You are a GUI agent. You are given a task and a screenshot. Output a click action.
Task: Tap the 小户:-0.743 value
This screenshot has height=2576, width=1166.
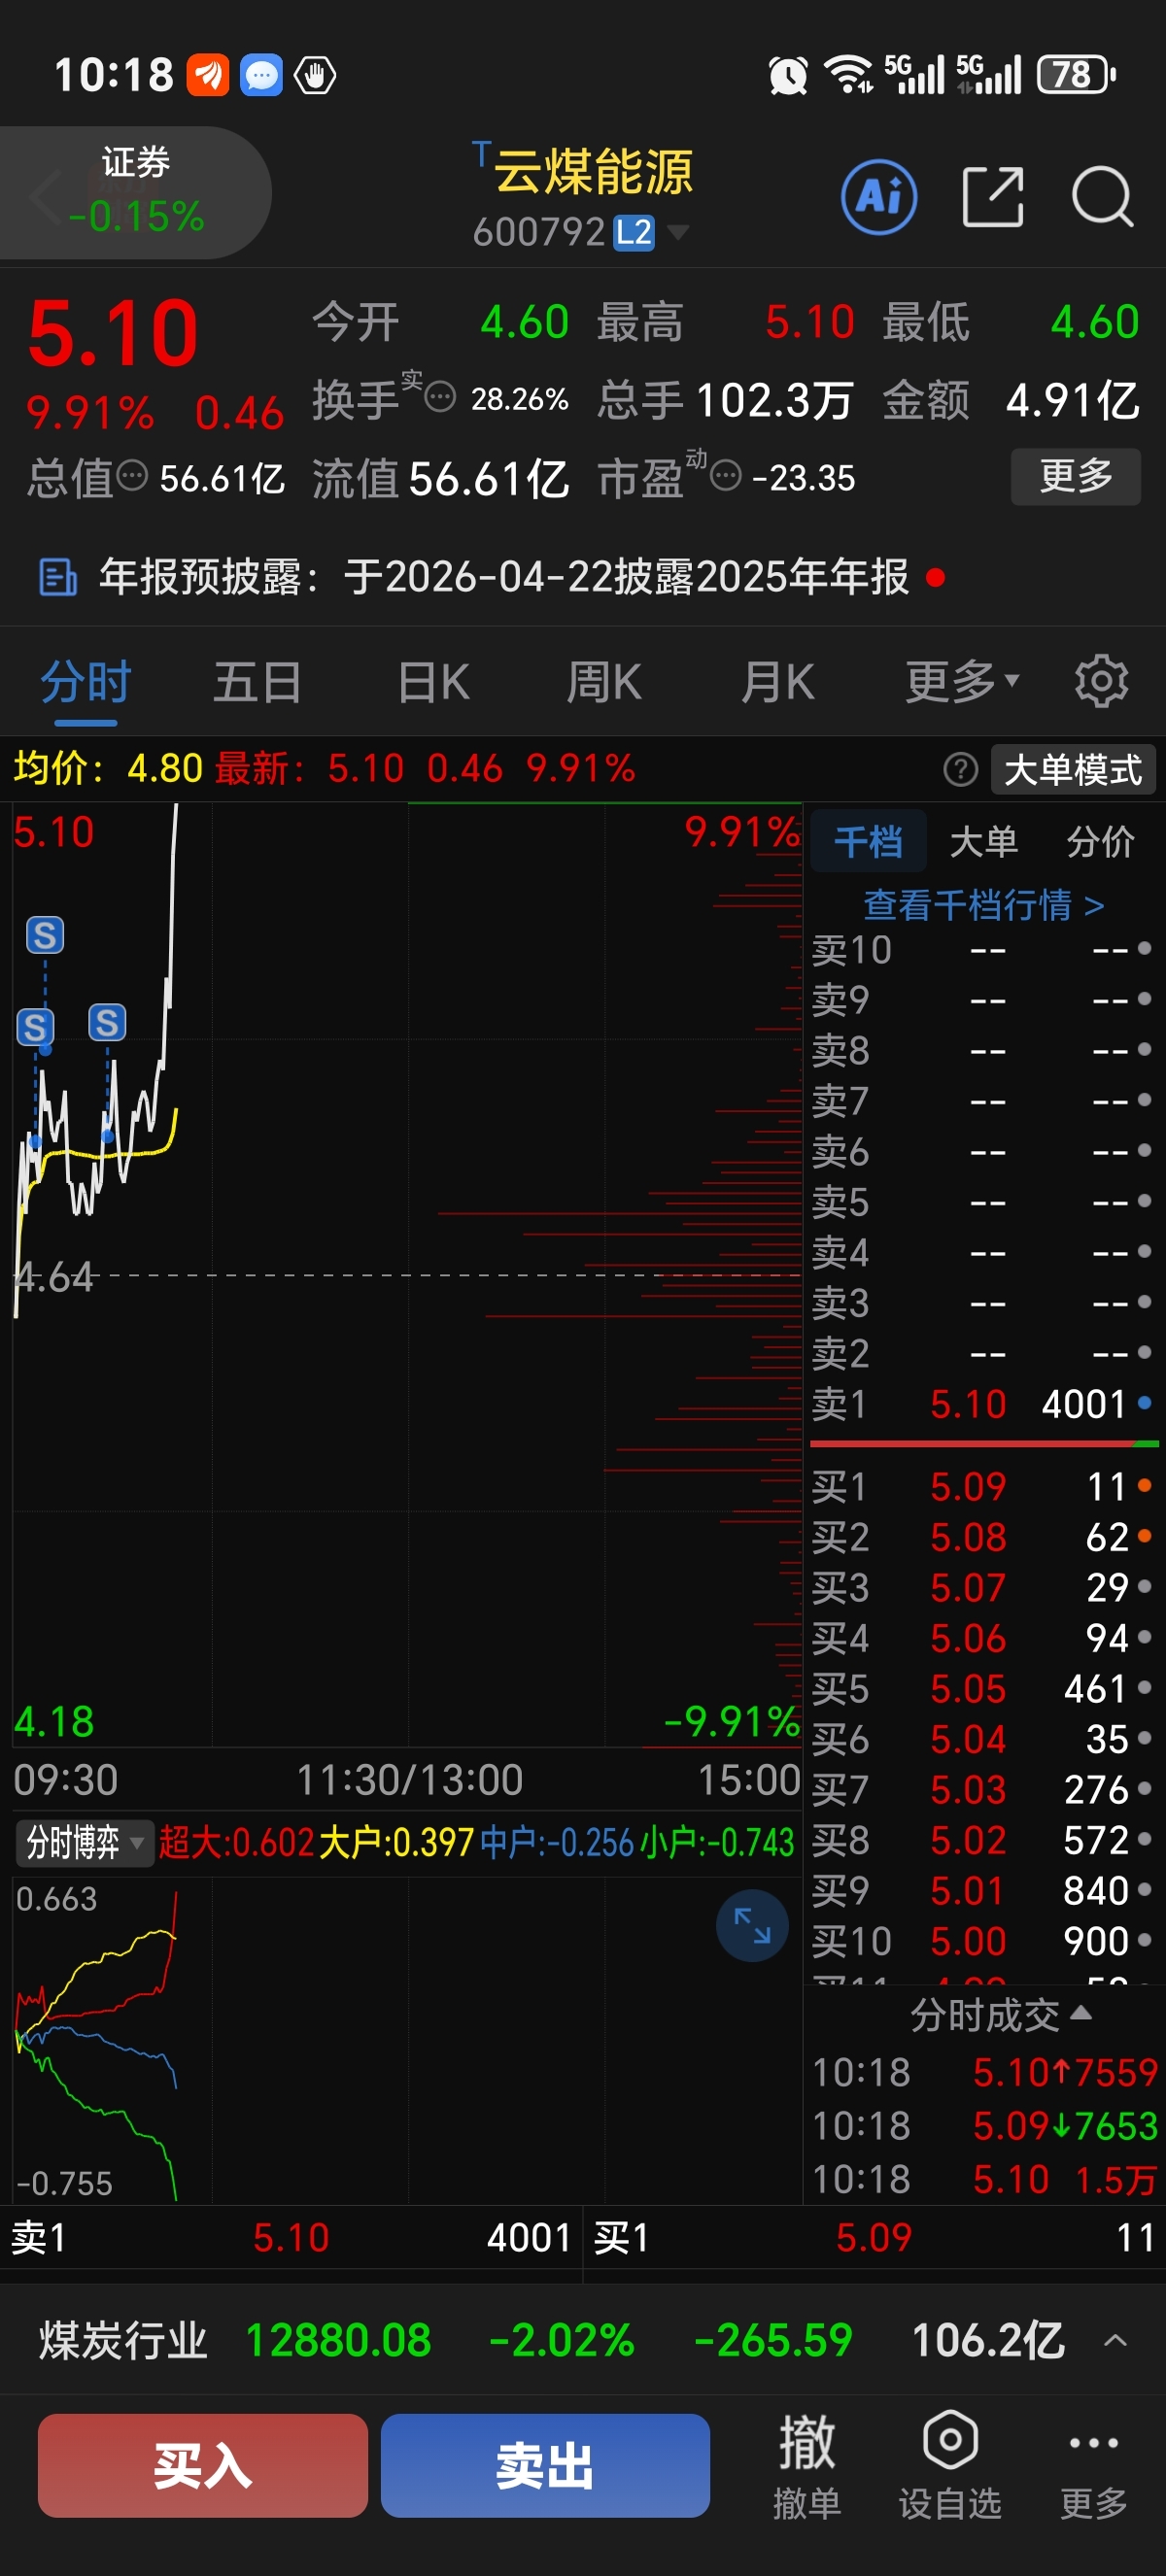pyautogui.click(x=716, y=1842)
